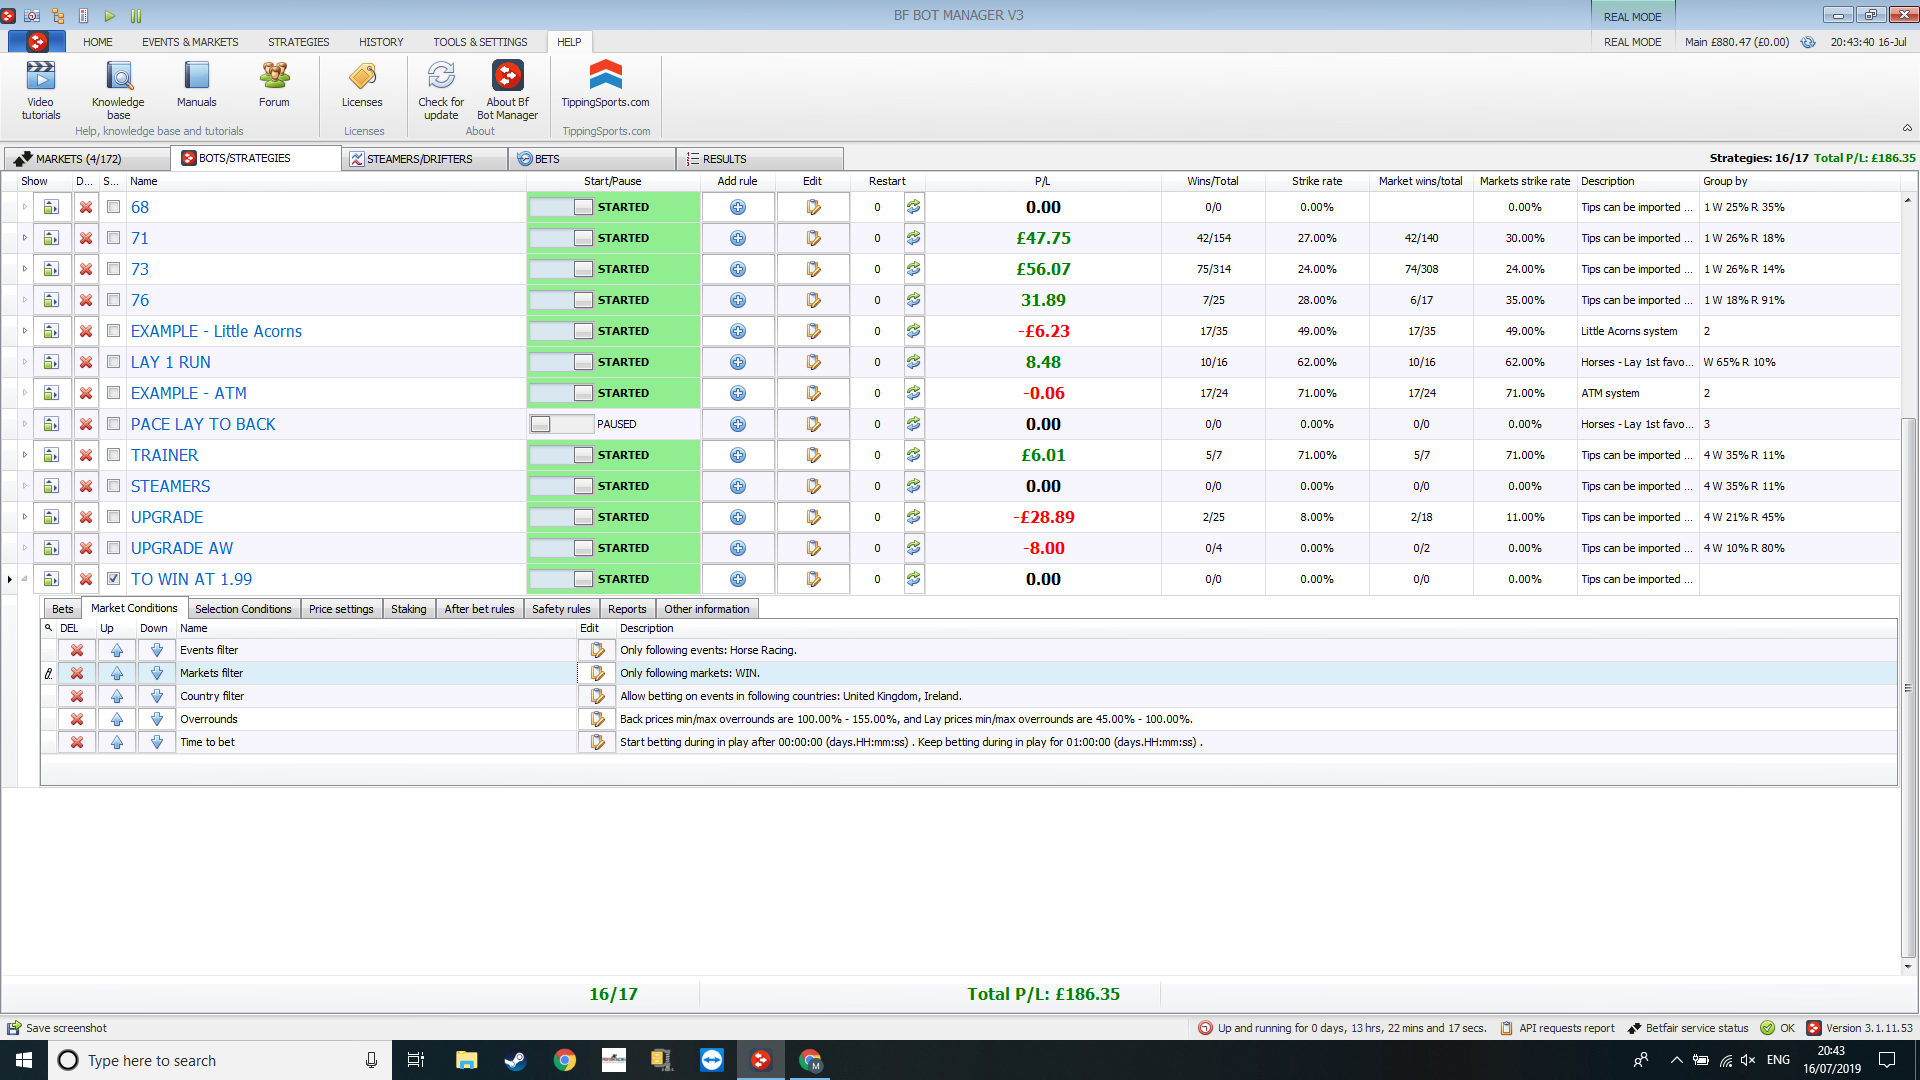Viewport: 1920px width, 1080px height.
Task: Expand the EXAMPLE - ATM row
Action: pos(25,393)
